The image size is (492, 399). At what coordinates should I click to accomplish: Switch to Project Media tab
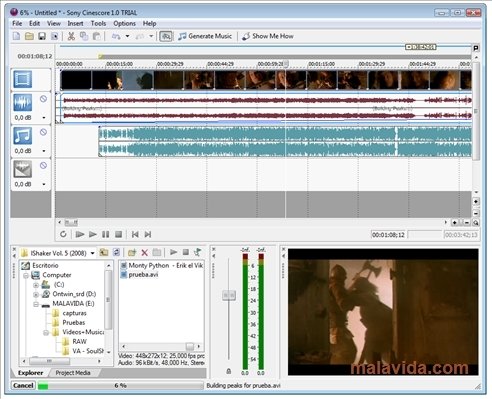click(73, 373)
